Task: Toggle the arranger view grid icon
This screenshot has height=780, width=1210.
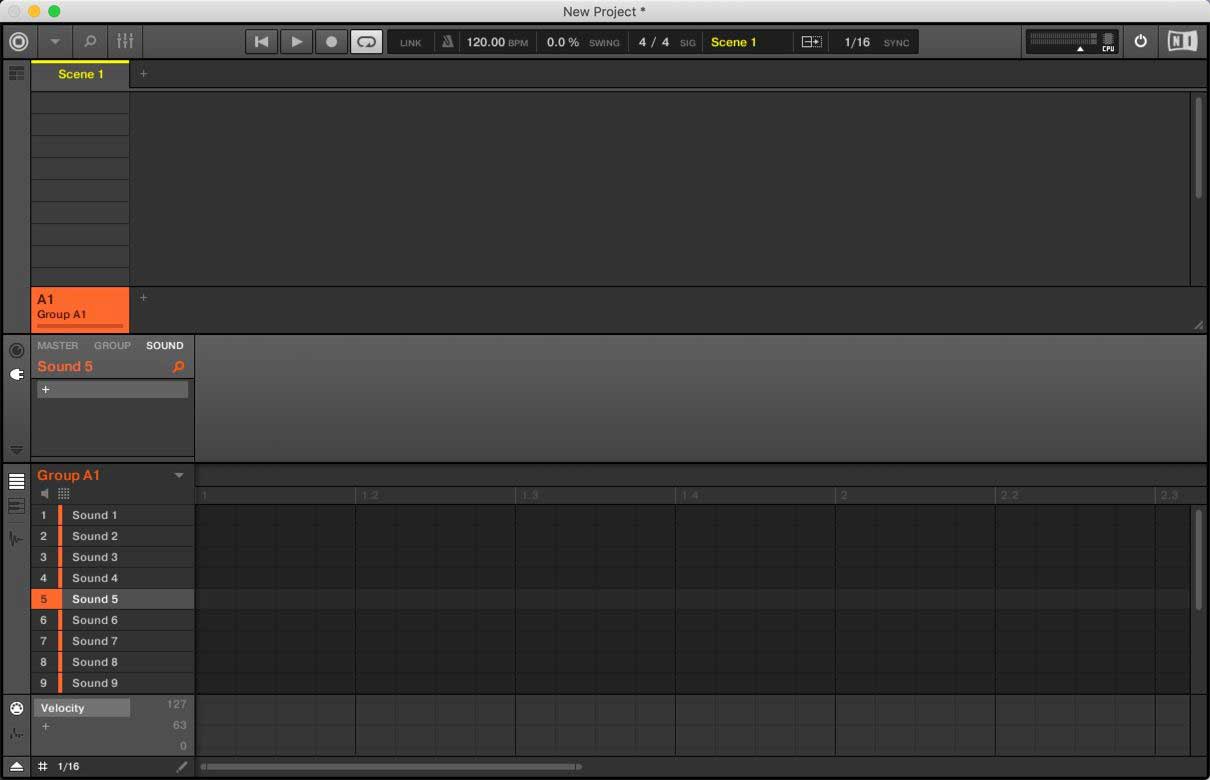Action: tap(16, 73)
